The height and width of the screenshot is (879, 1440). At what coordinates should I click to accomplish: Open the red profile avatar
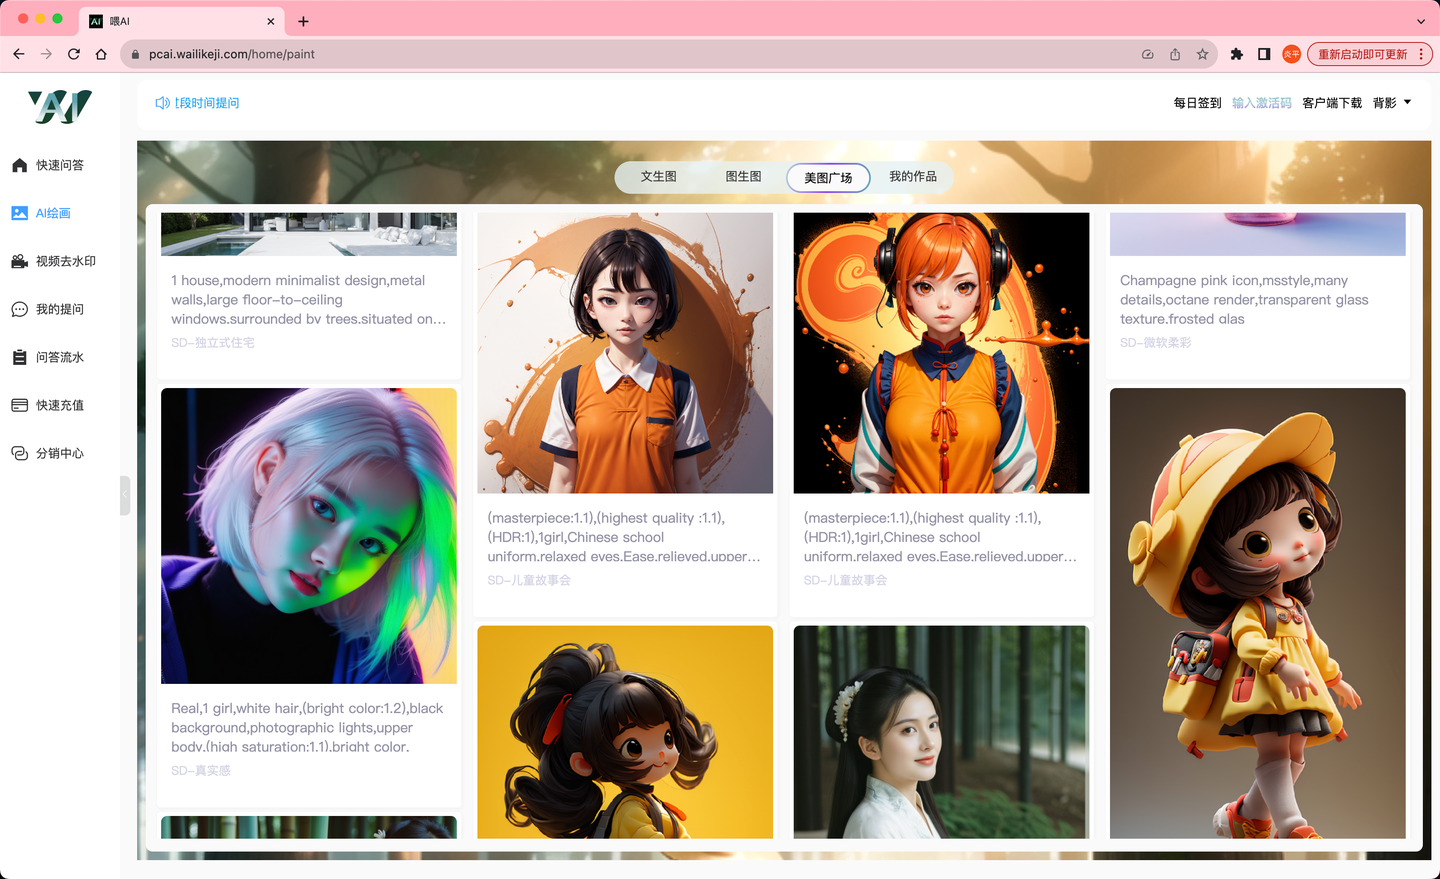[1291, 54]
